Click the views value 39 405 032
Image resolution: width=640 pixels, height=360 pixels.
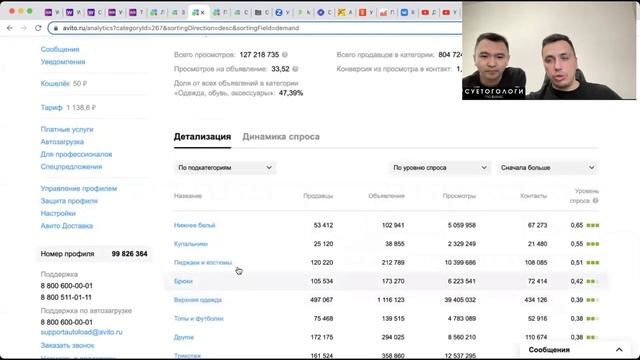point(460,300)
